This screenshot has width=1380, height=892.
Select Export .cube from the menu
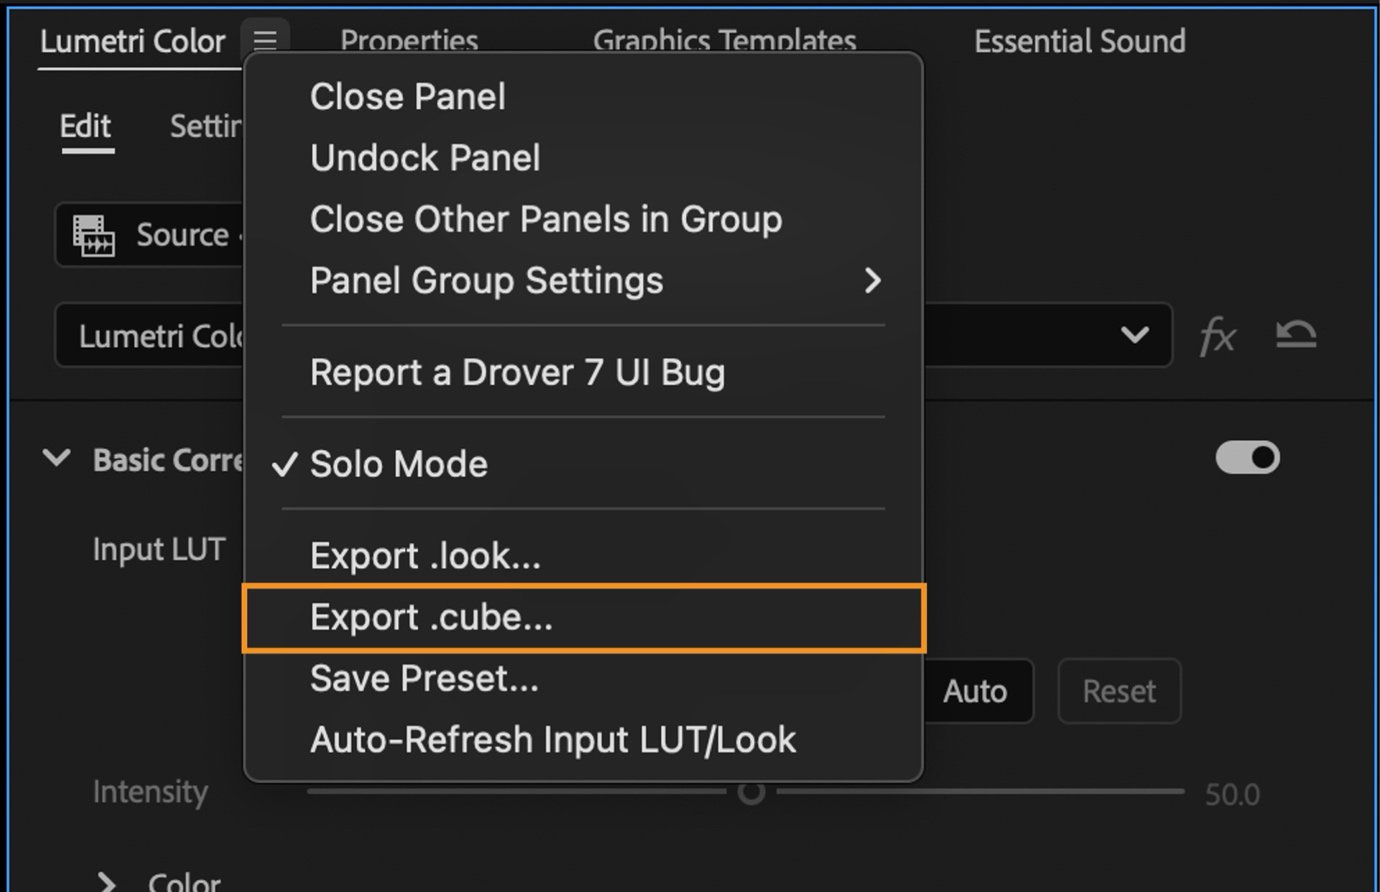pos(430,617)
